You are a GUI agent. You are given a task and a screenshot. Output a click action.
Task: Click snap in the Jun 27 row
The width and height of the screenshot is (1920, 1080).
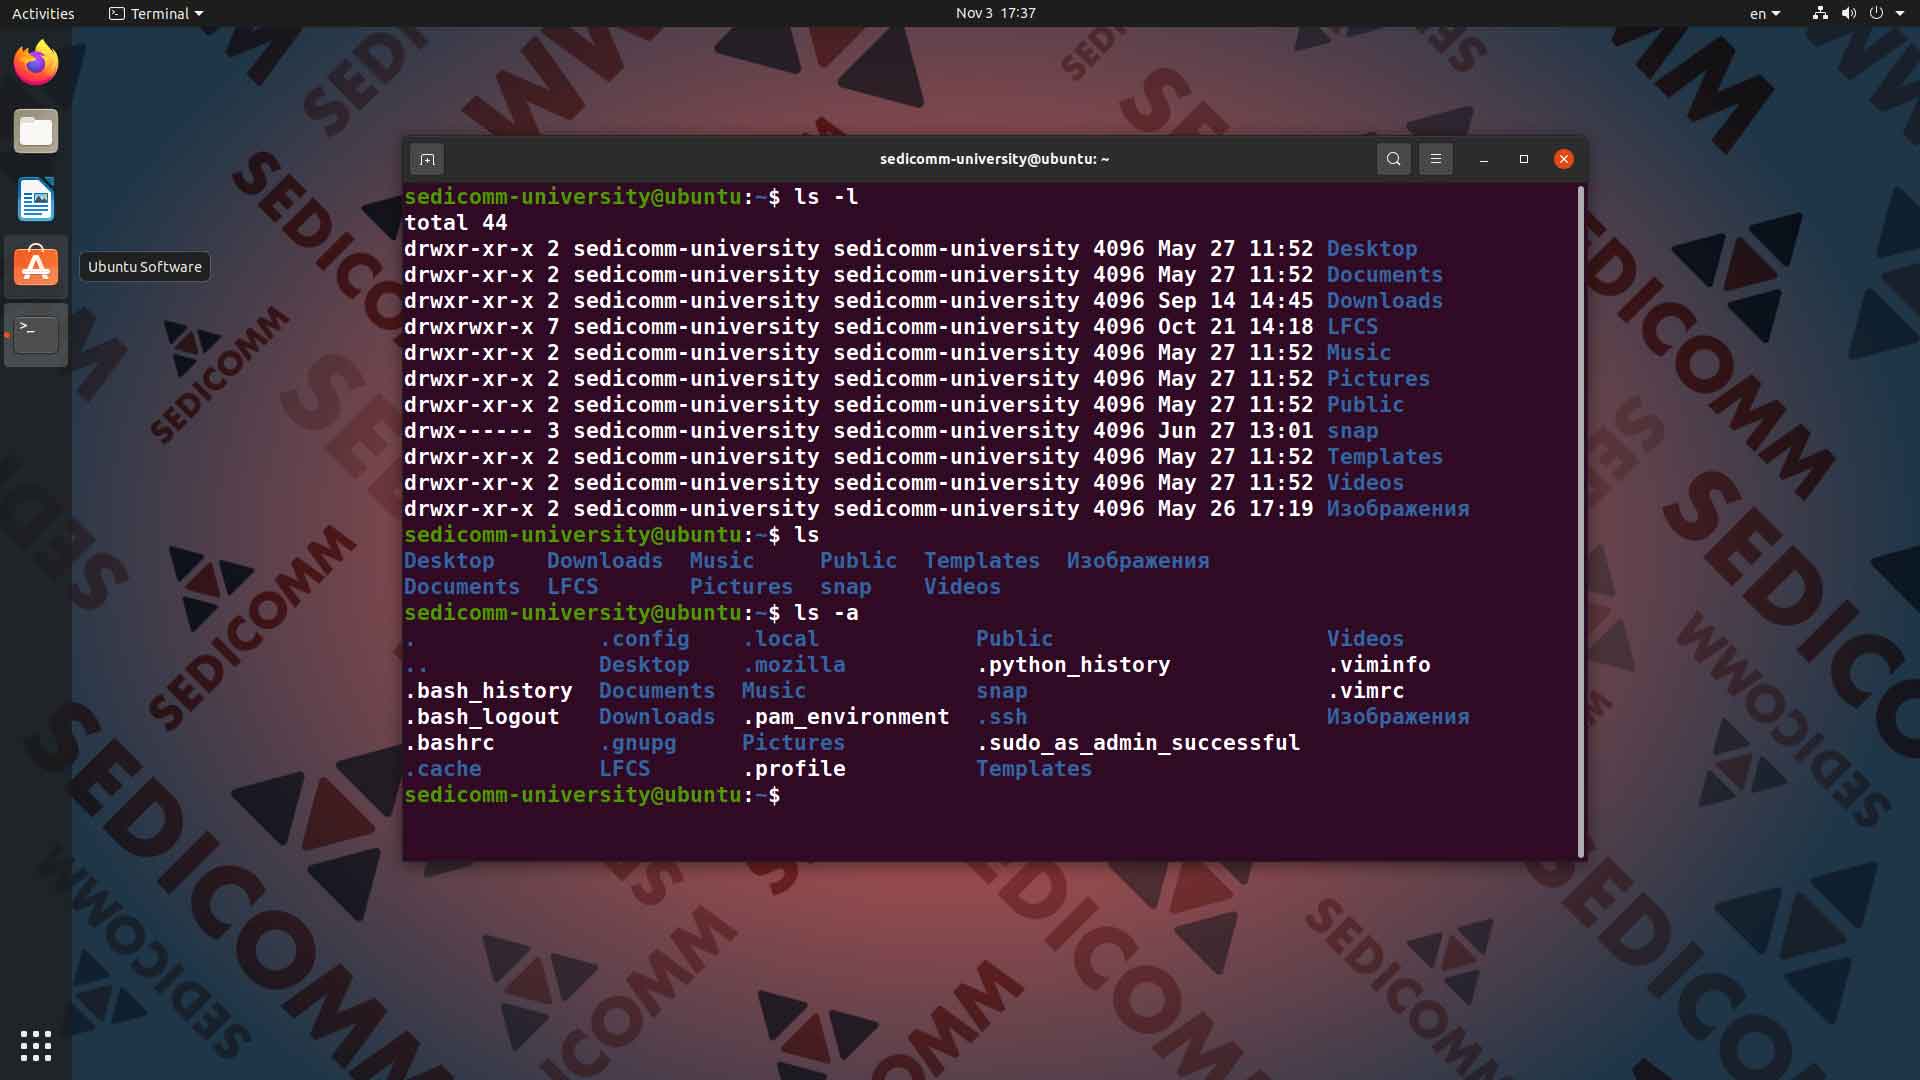pos(1352,431)
